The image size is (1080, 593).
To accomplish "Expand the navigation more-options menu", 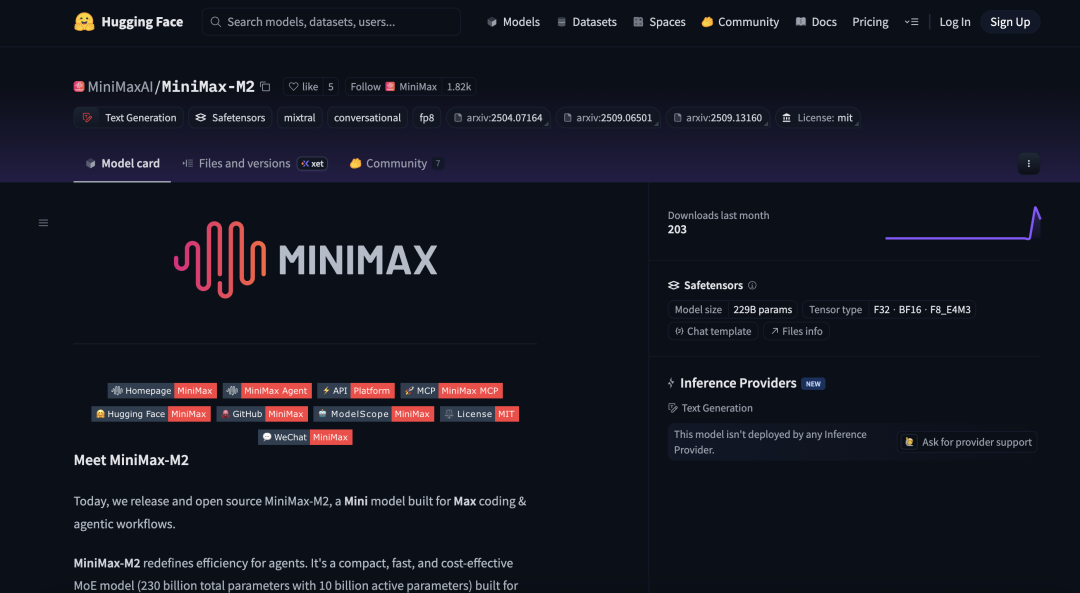I will [x=911, y=22].
